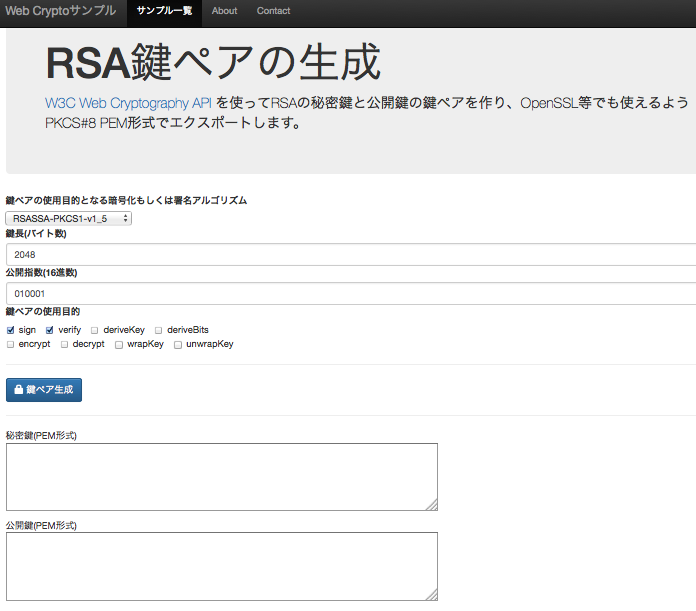
Task: Click the 鍵ペア生成 button
Action: (x=44, y=390)
